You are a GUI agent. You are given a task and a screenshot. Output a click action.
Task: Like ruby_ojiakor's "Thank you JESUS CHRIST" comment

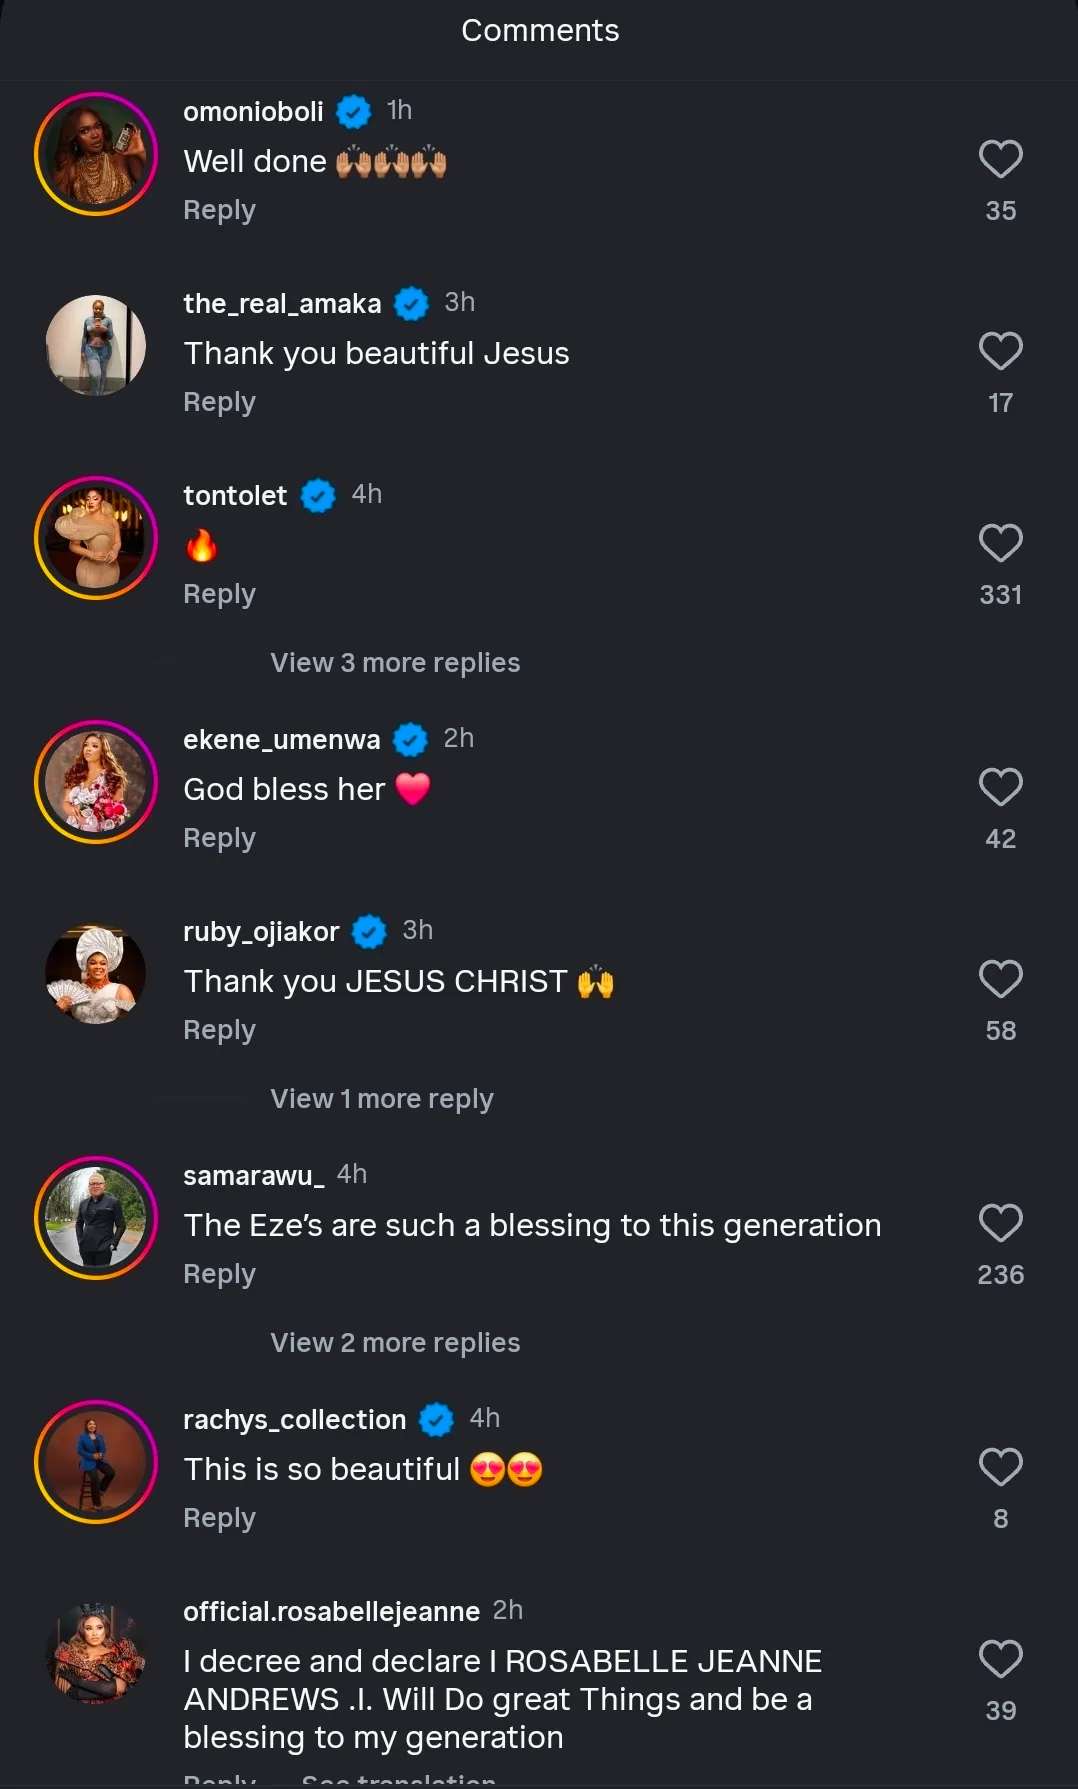(1000, 979)
